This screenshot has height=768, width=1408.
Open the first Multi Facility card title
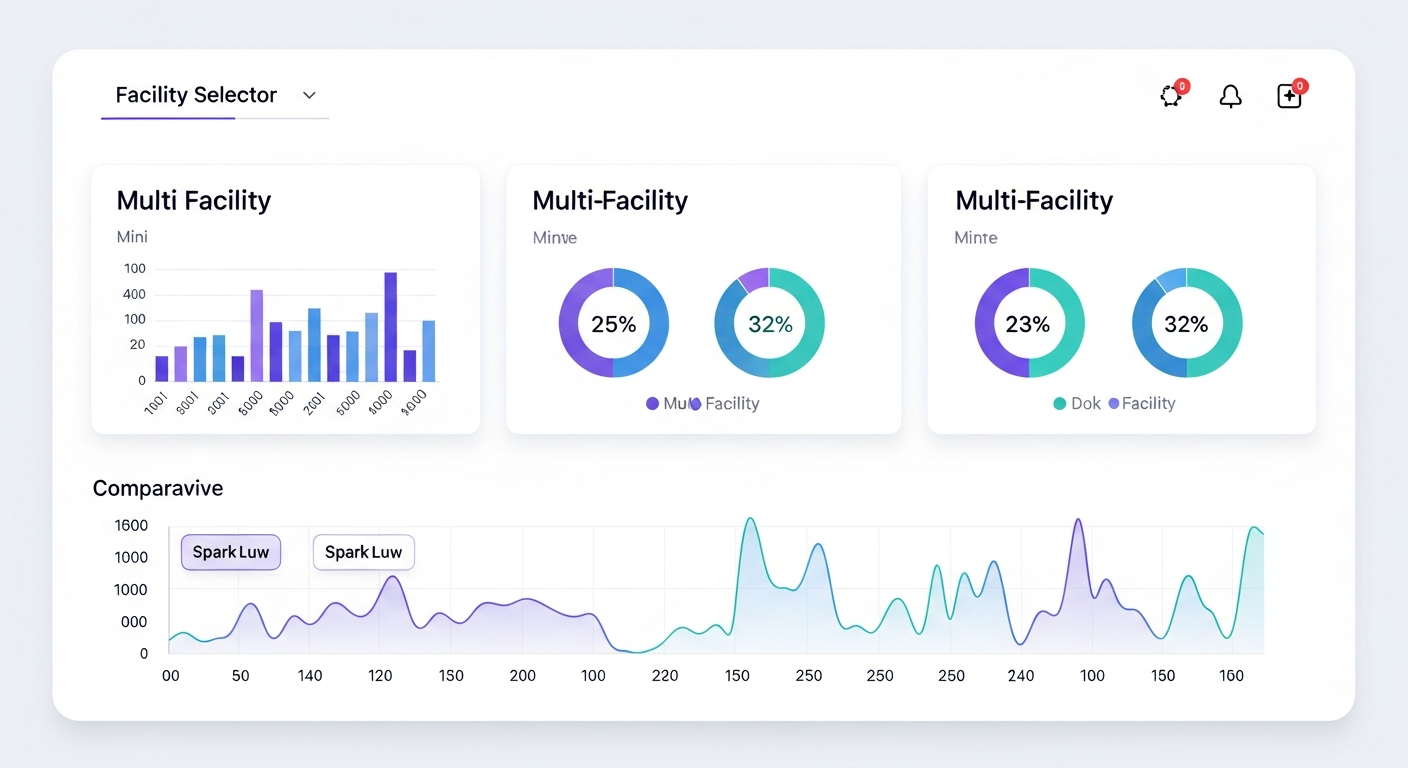(194, 200)
